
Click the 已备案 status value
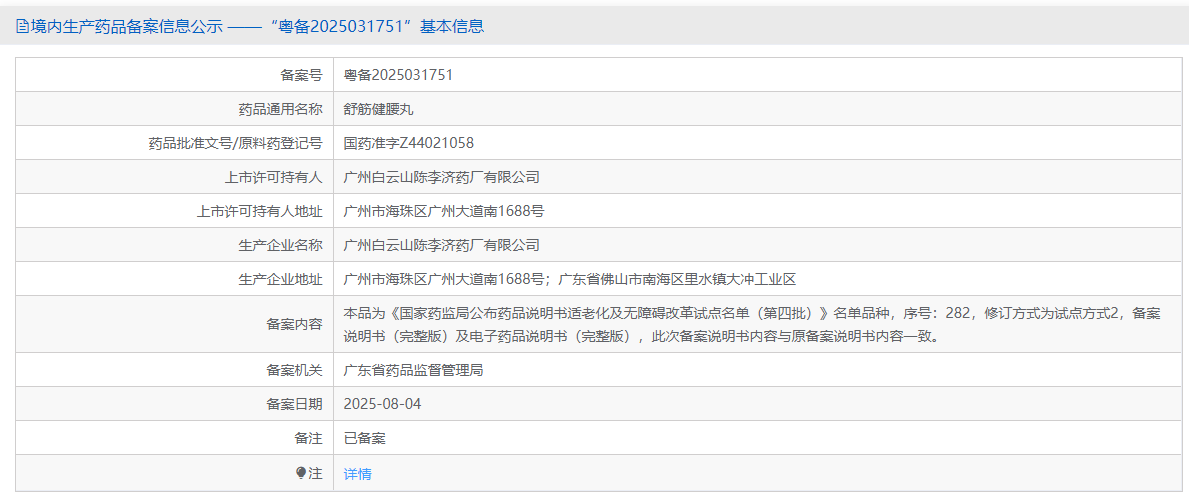[x=364, y=438]
